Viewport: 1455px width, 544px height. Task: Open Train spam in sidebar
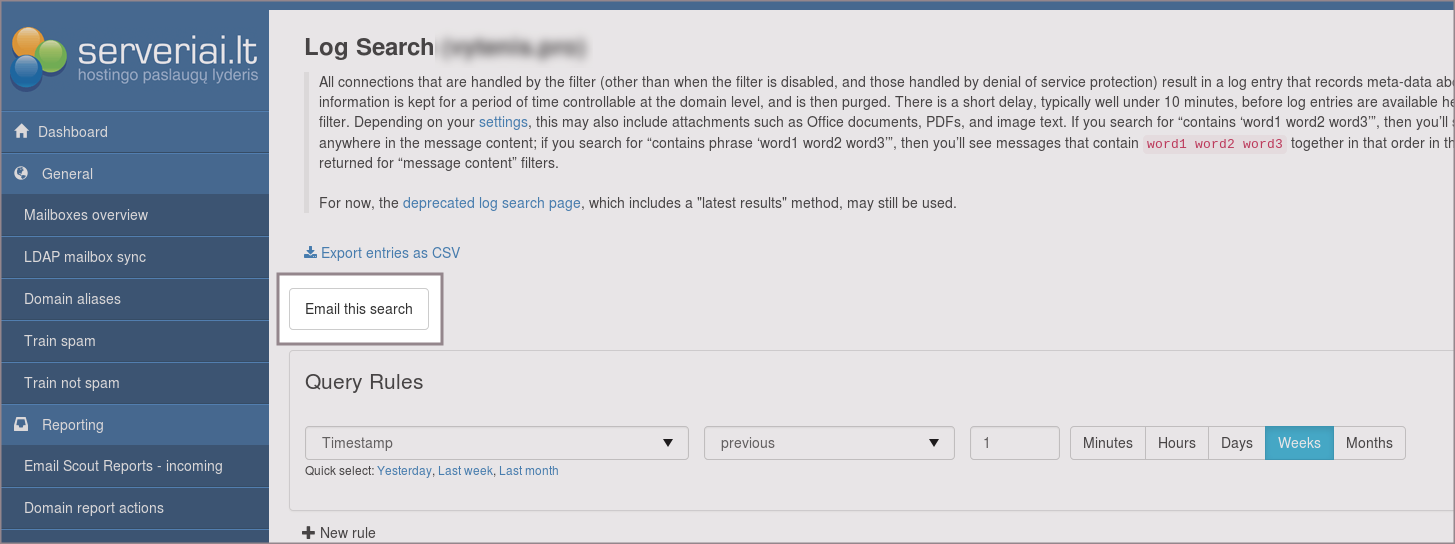tap(60, 341)
